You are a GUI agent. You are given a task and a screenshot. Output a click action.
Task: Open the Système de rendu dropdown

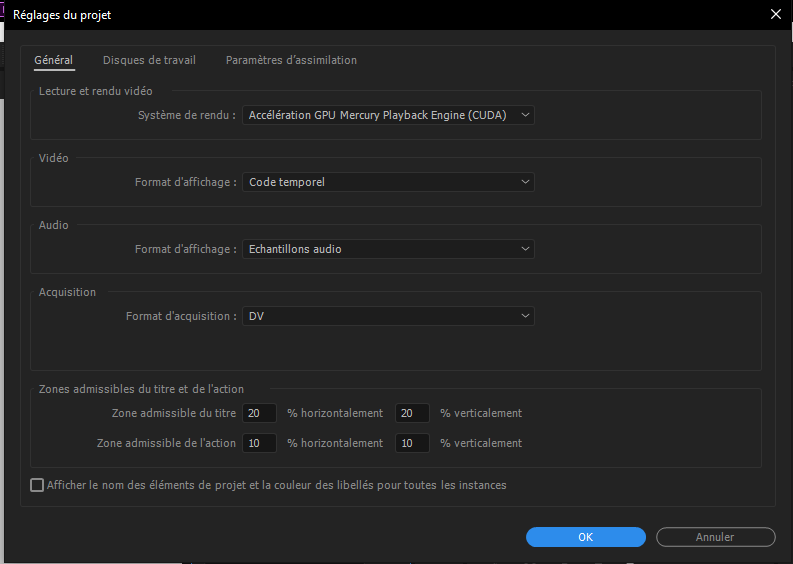388,115
